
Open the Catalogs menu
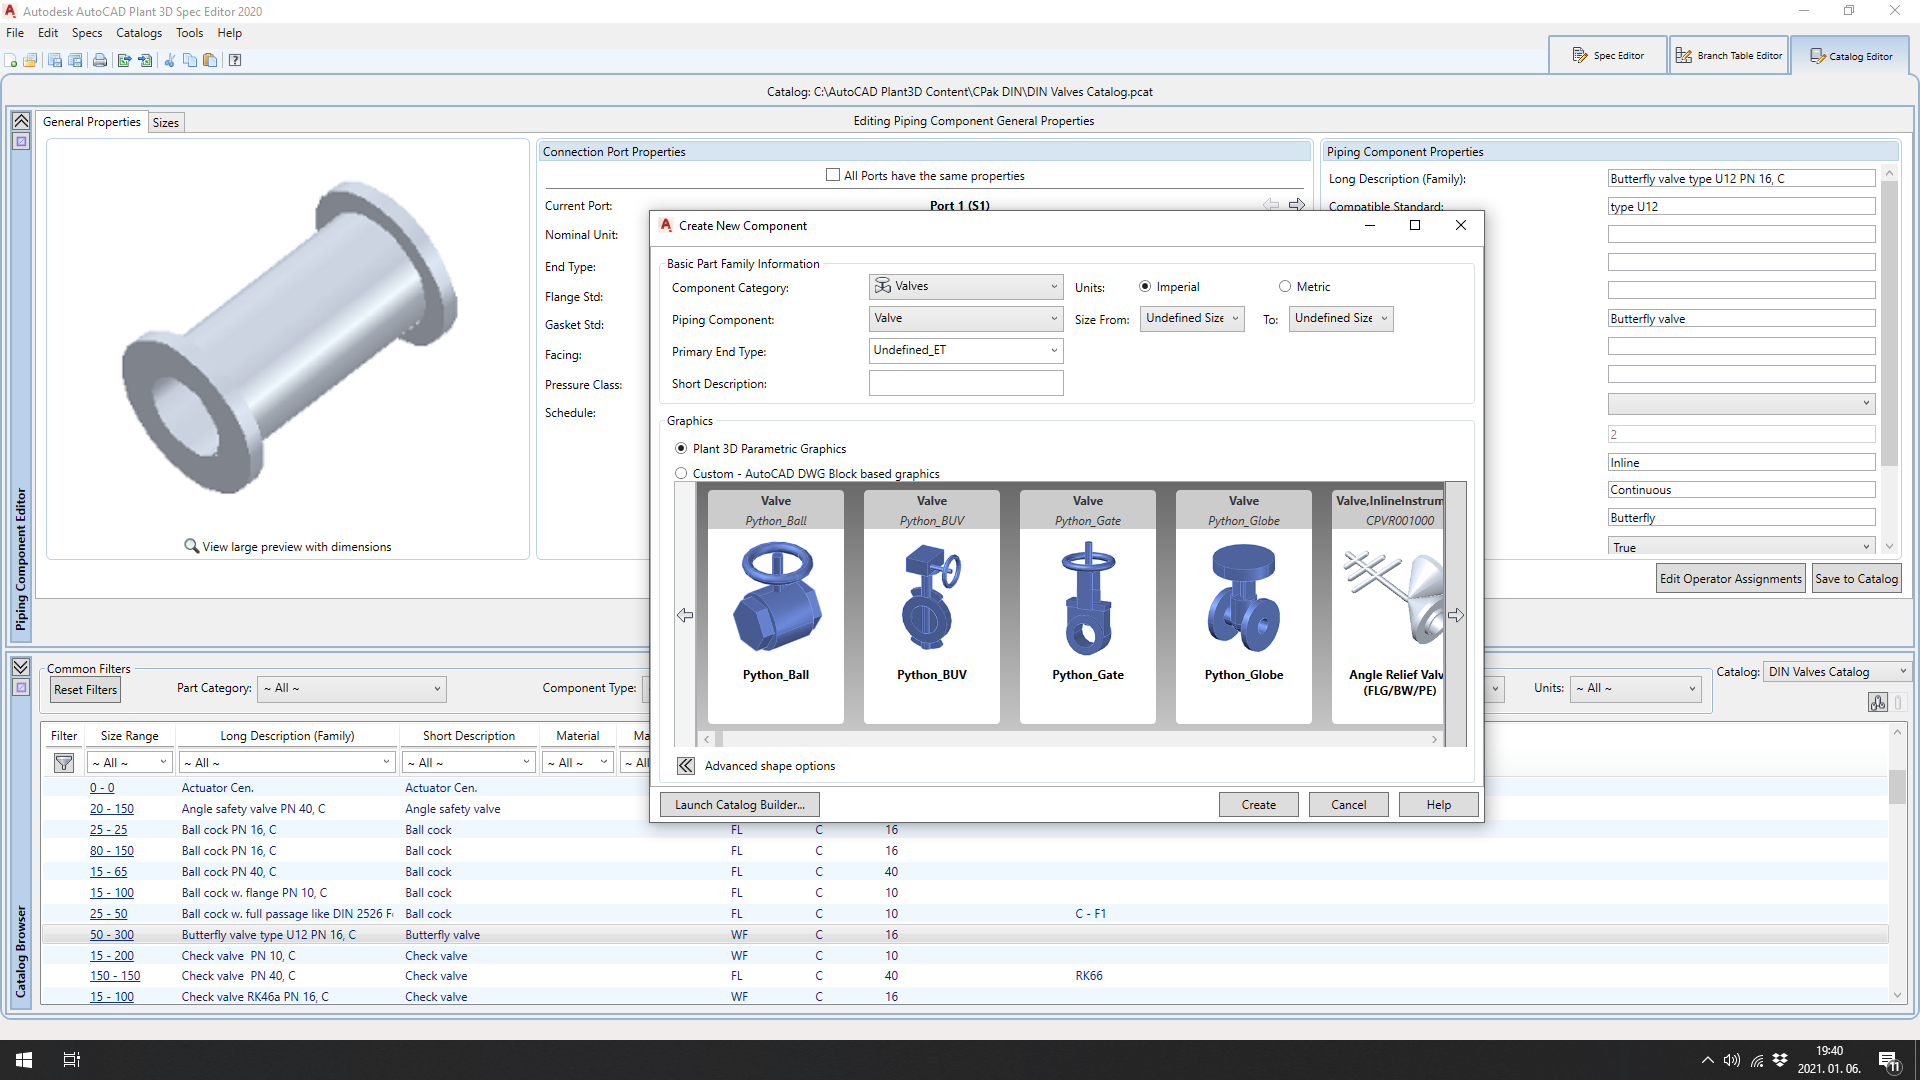[138, 33]
